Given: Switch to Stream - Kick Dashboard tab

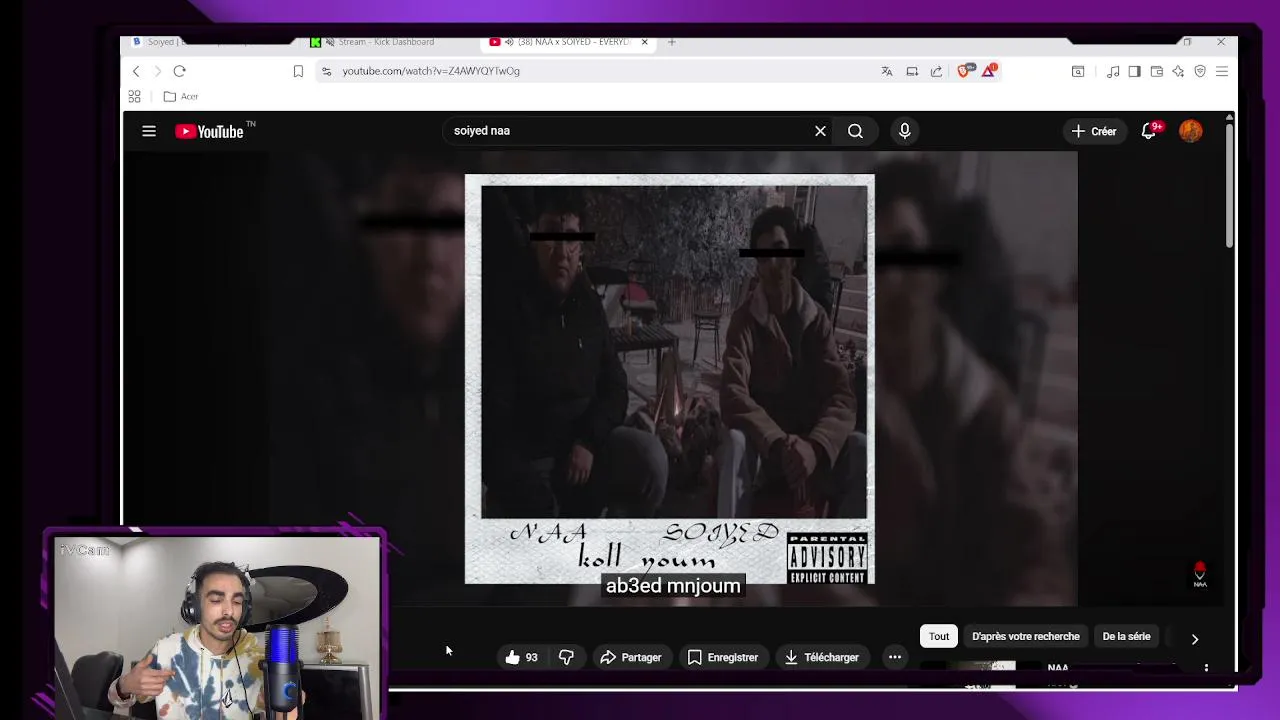Looking at the screenshot, I should [385, 42].
